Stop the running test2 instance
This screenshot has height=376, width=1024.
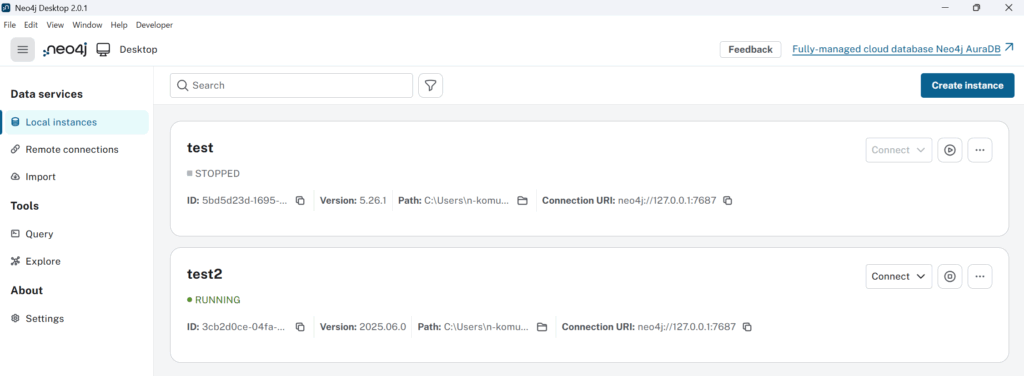click(950, 277)
